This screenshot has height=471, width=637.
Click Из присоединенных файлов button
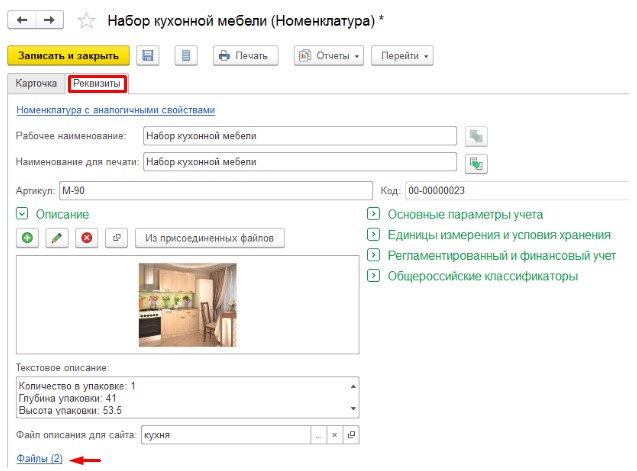click(x=210, y=238)
